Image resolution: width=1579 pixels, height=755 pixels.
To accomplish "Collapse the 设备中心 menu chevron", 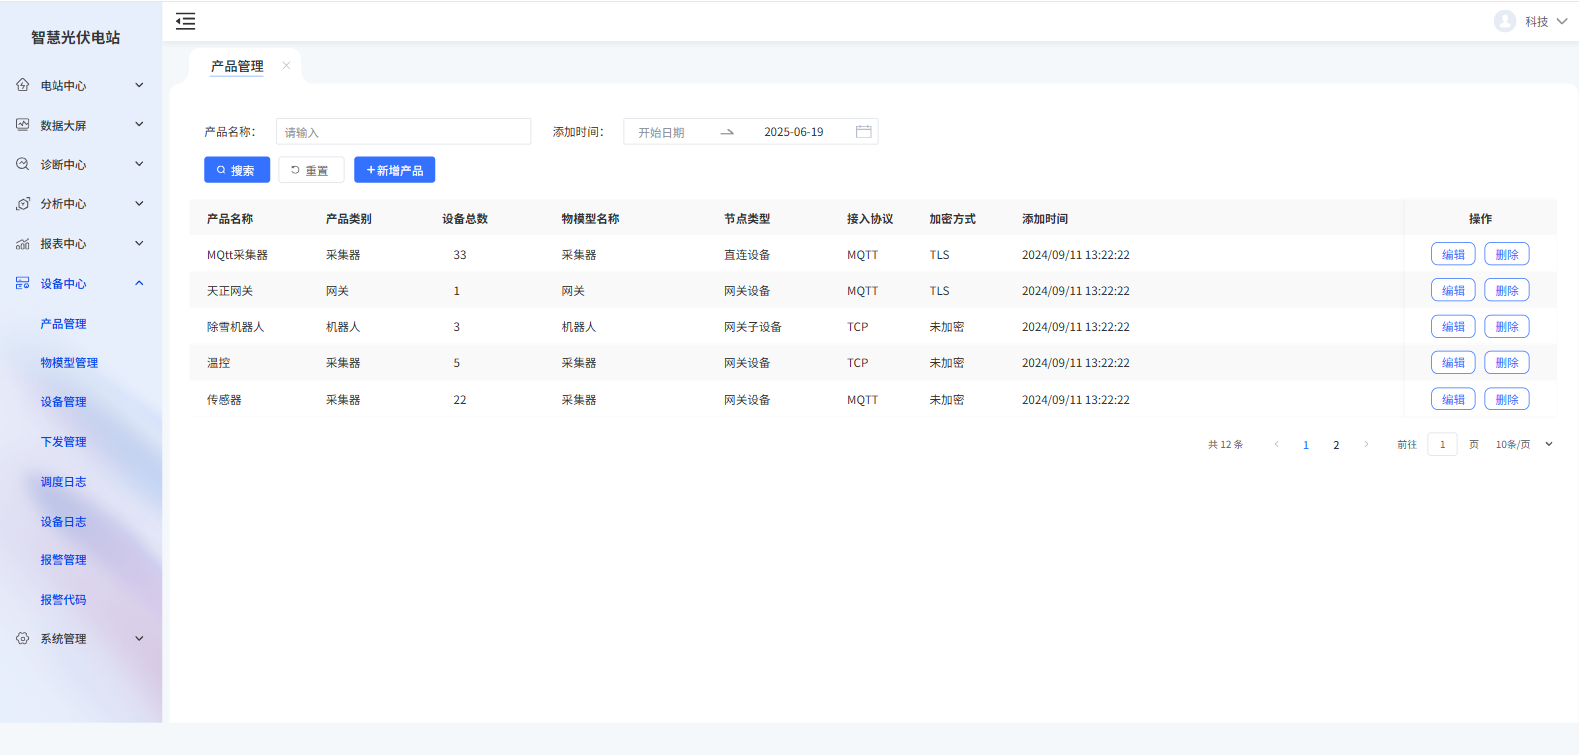I will point(139,283).
